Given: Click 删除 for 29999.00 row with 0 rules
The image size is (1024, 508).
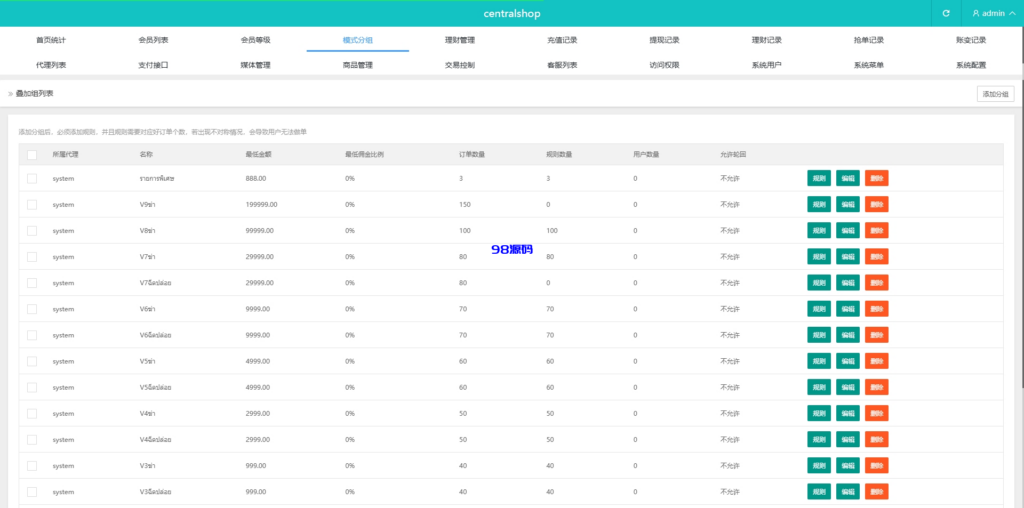Looking at the screenshot, I should 876,283.
